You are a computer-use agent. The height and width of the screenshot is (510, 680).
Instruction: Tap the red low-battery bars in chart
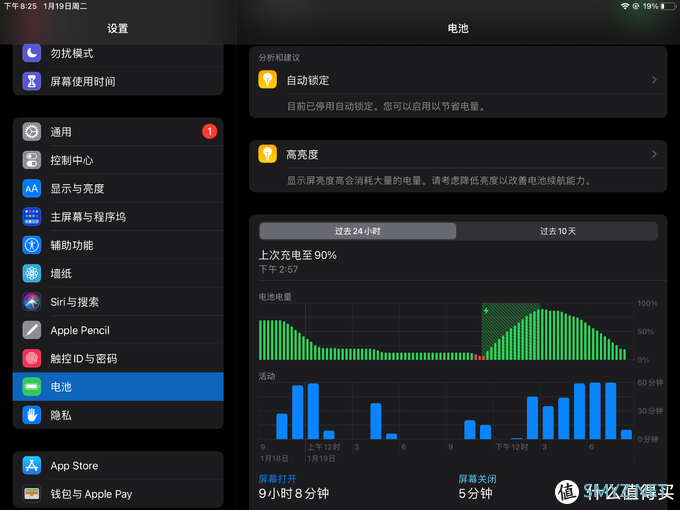[x=479, y=357]
